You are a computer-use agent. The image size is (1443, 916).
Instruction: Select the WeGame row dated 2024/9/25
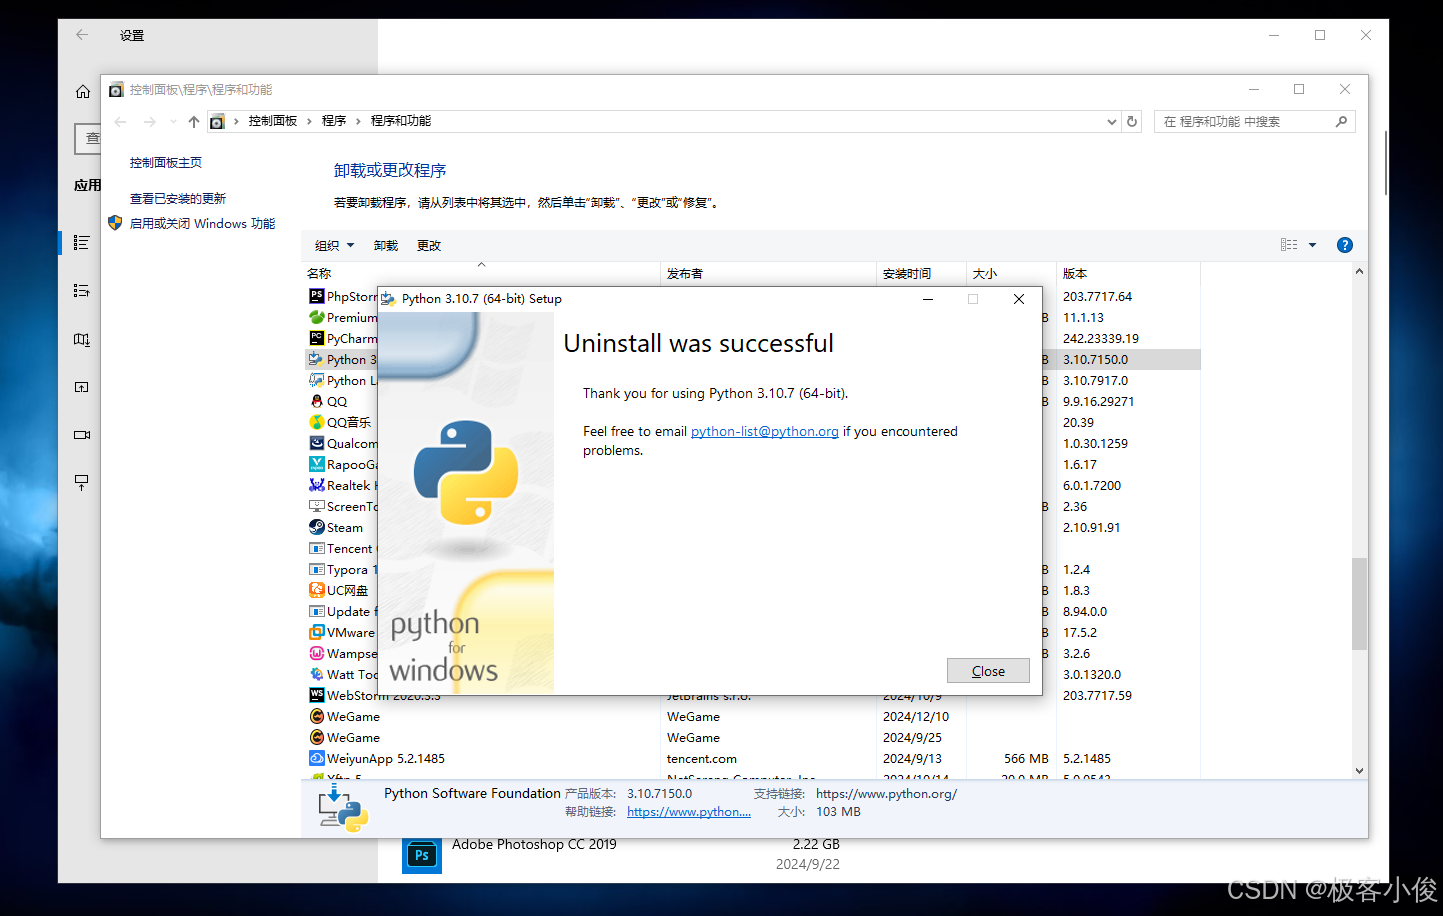pos(751,737)
